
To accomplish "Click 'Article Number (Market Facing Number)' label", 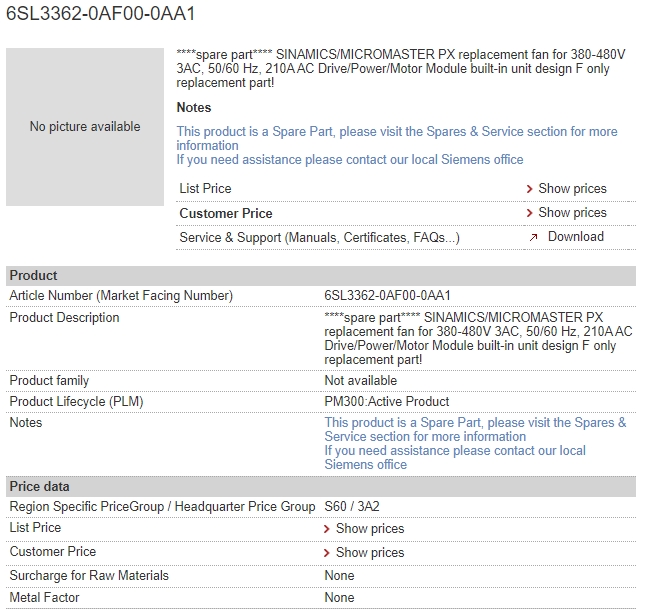I will point(121,296).
